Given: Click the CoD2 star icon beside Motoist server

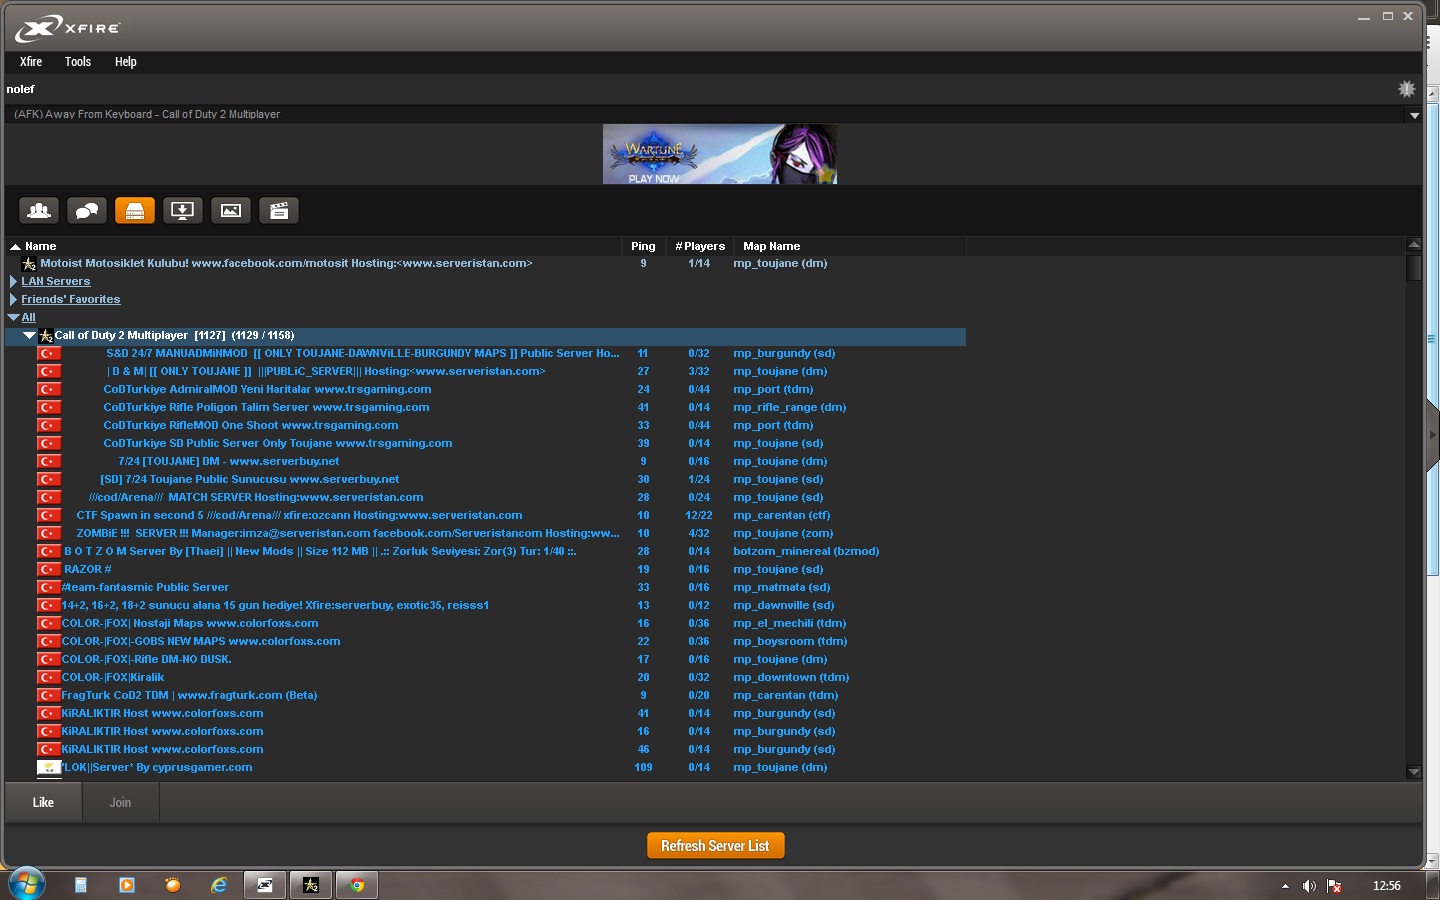Looking at the screenshot, I should tap(29, 264).
